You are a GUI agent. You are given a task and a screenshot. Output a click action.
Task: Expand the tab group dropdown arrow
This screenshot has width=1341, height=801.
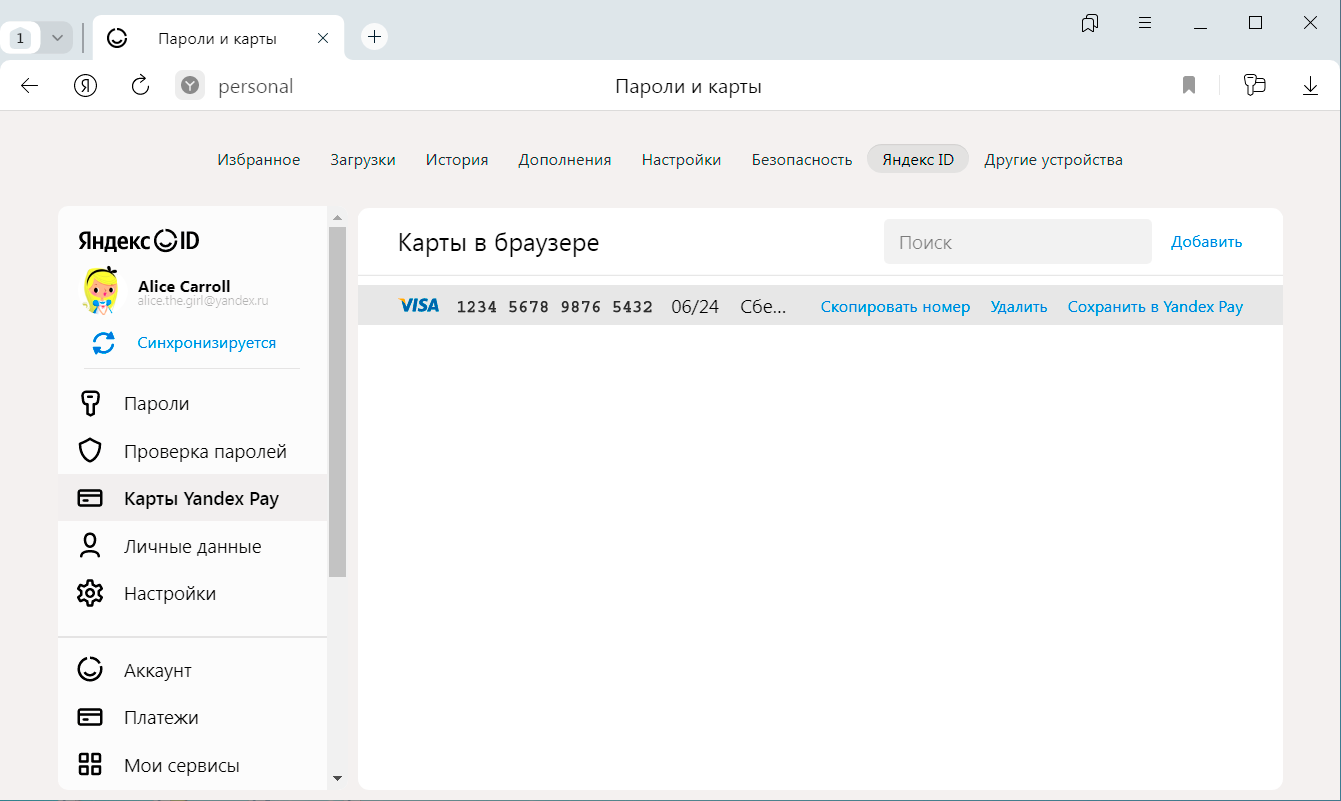click(x=57, y=38)
